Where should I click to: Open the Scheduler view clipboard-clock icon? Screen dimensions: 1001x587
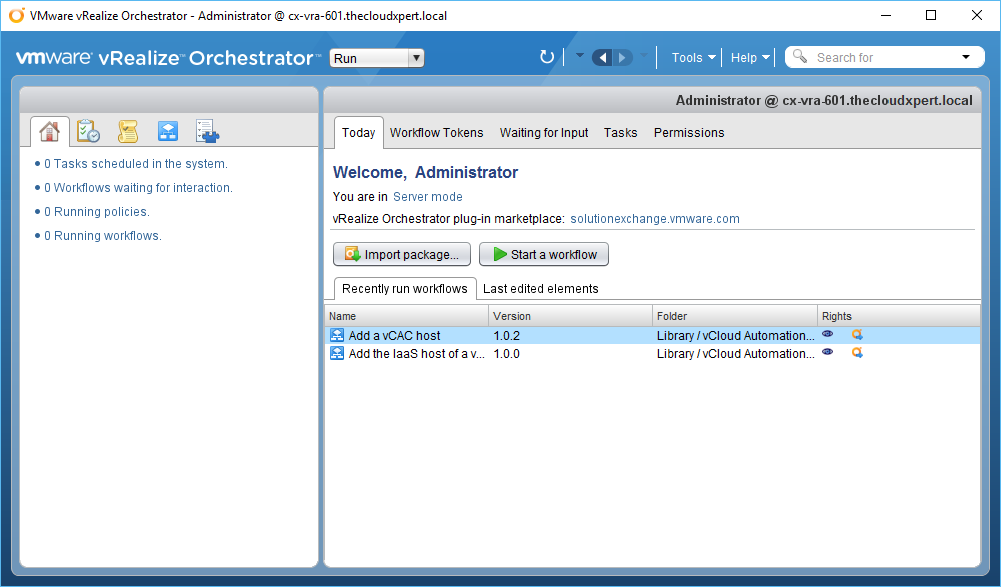[89, 131]
